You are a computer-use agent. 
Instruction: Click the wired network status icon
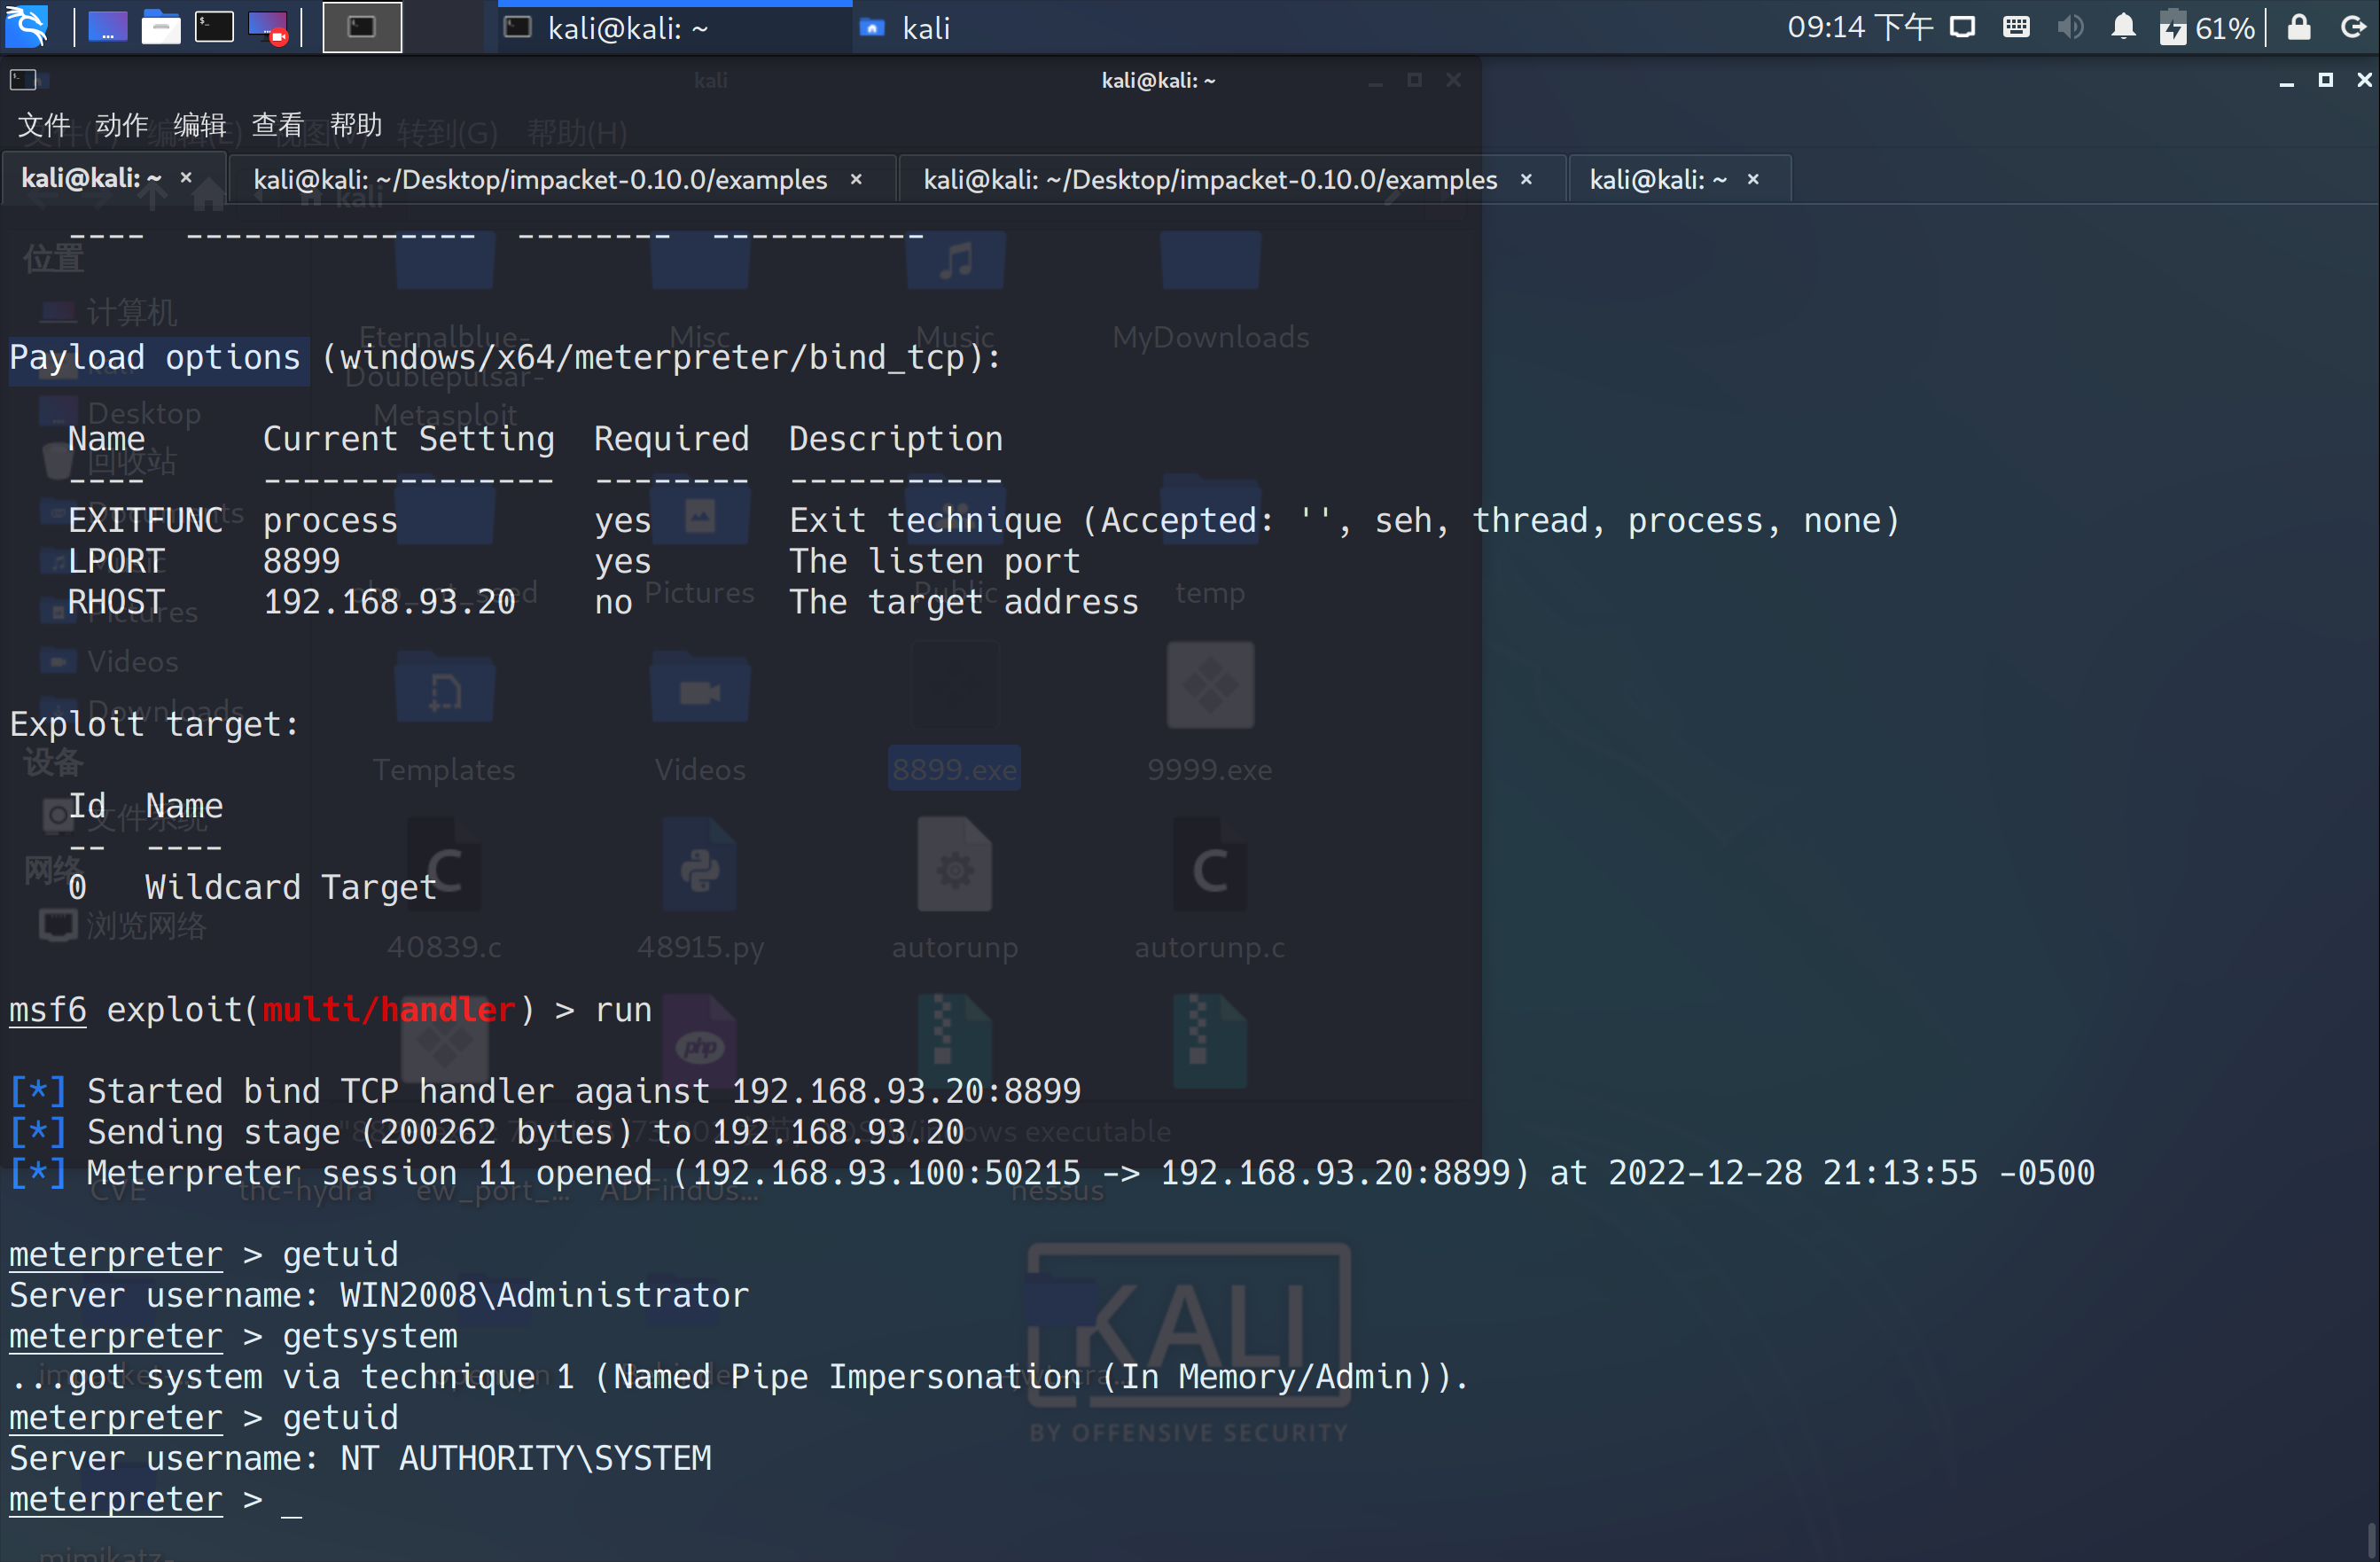(x=1962, y=27)
